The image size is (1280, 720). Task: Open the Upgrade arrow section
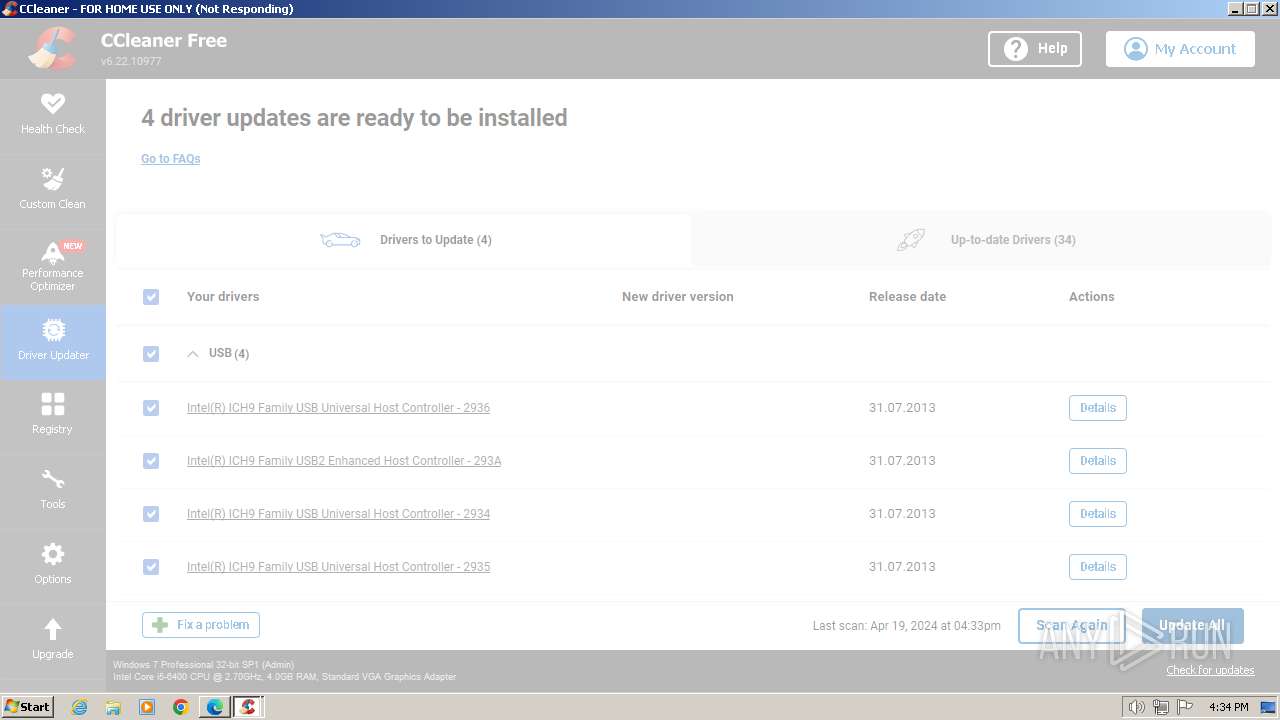coord(53,640)
